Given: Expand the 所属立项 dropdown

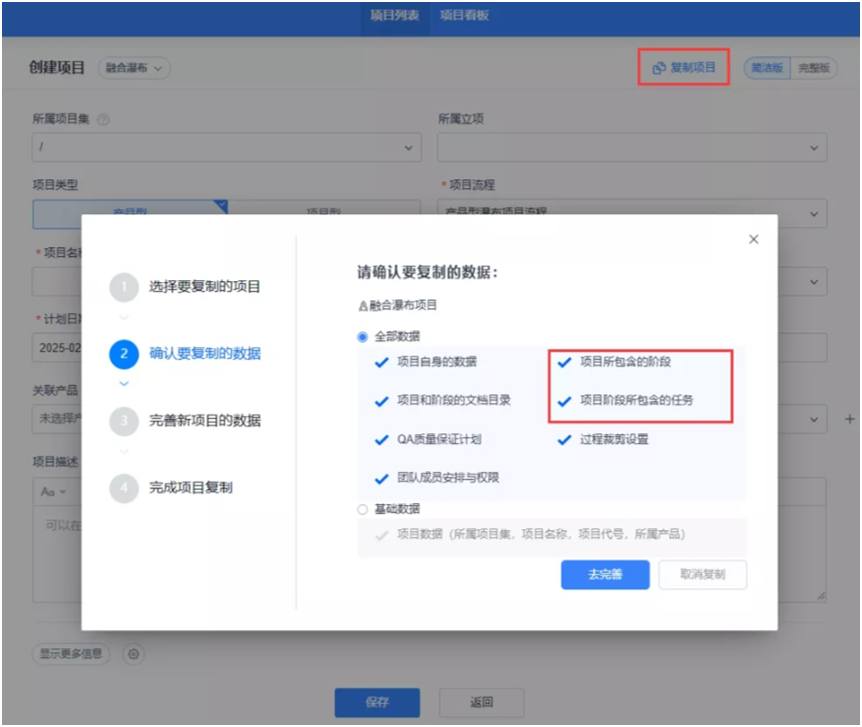Looking at the screenshot, I should tap(632, 147).
